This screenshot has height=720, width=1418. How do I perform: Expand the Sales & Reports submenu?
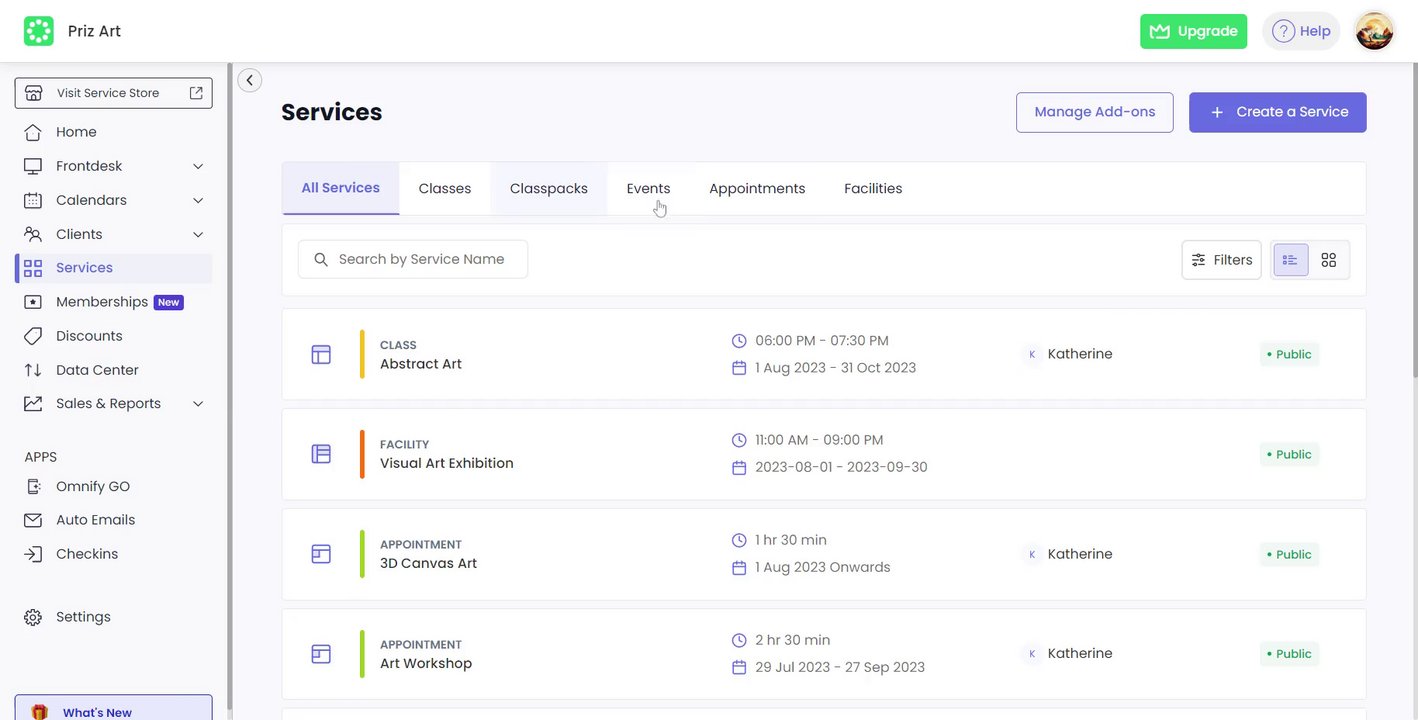click(x=198, y=404)
